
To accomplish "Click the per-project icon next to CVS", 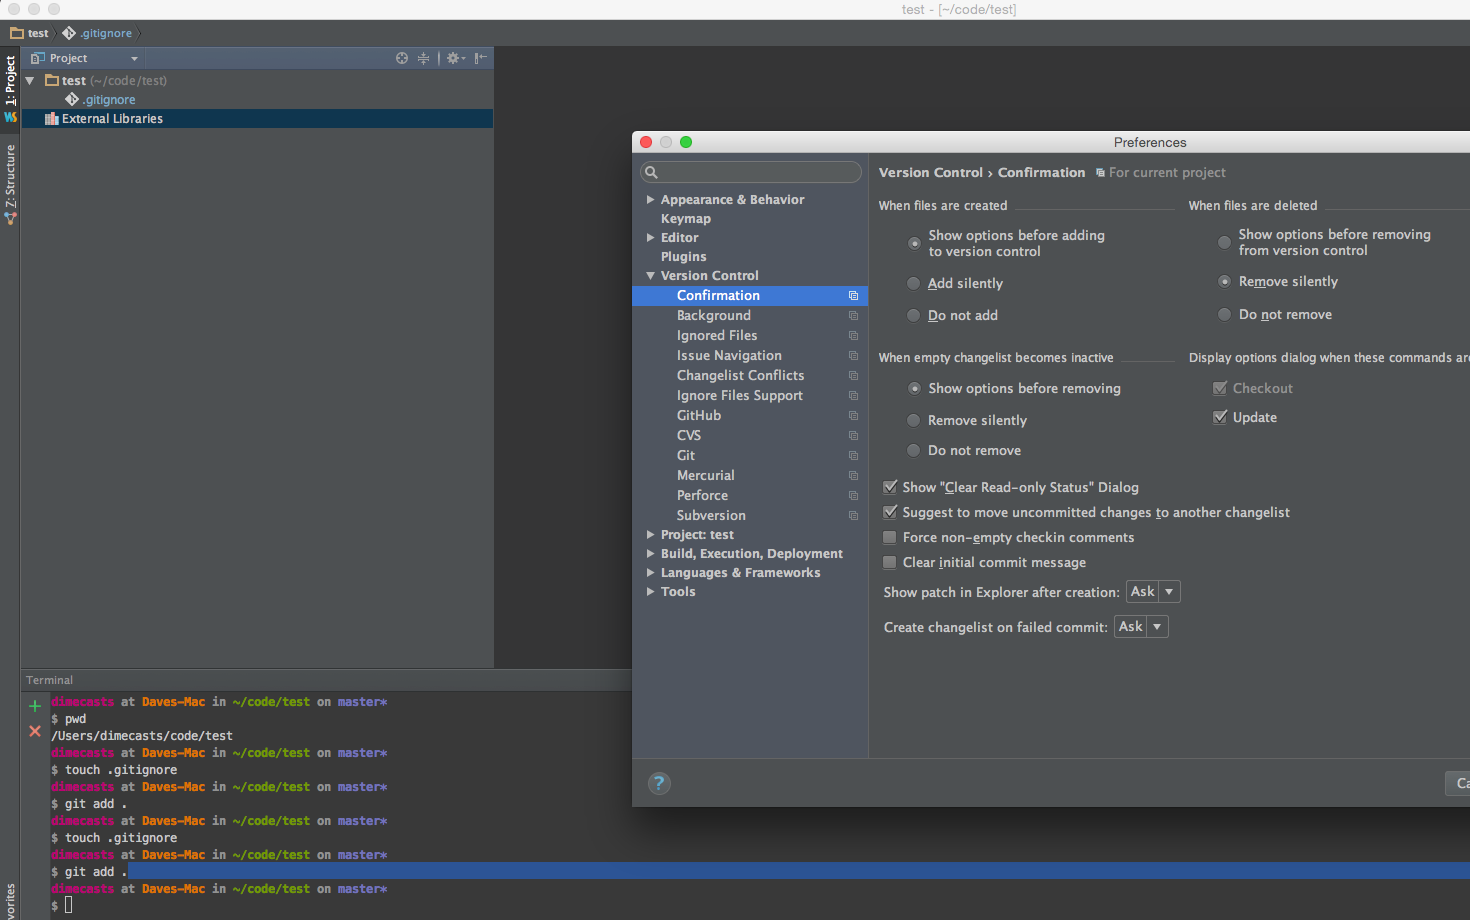I will (853, 436).
